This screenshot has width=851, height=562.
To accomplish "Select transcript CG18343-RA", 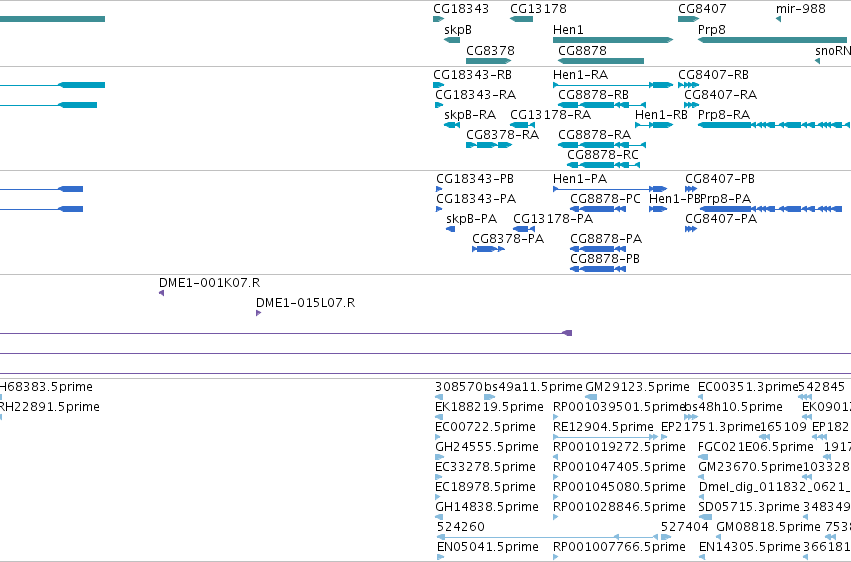I will pos(475,95).
